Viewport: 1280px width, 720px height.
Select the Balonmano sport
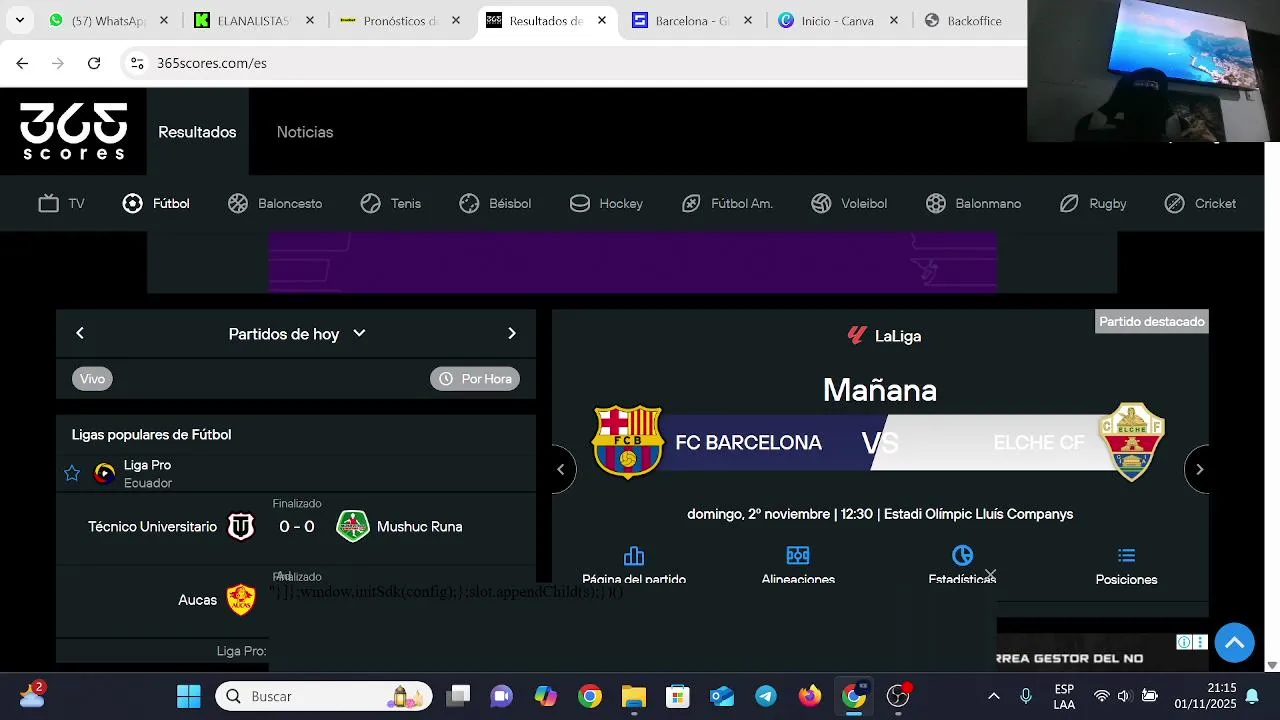tap(973, 203)
